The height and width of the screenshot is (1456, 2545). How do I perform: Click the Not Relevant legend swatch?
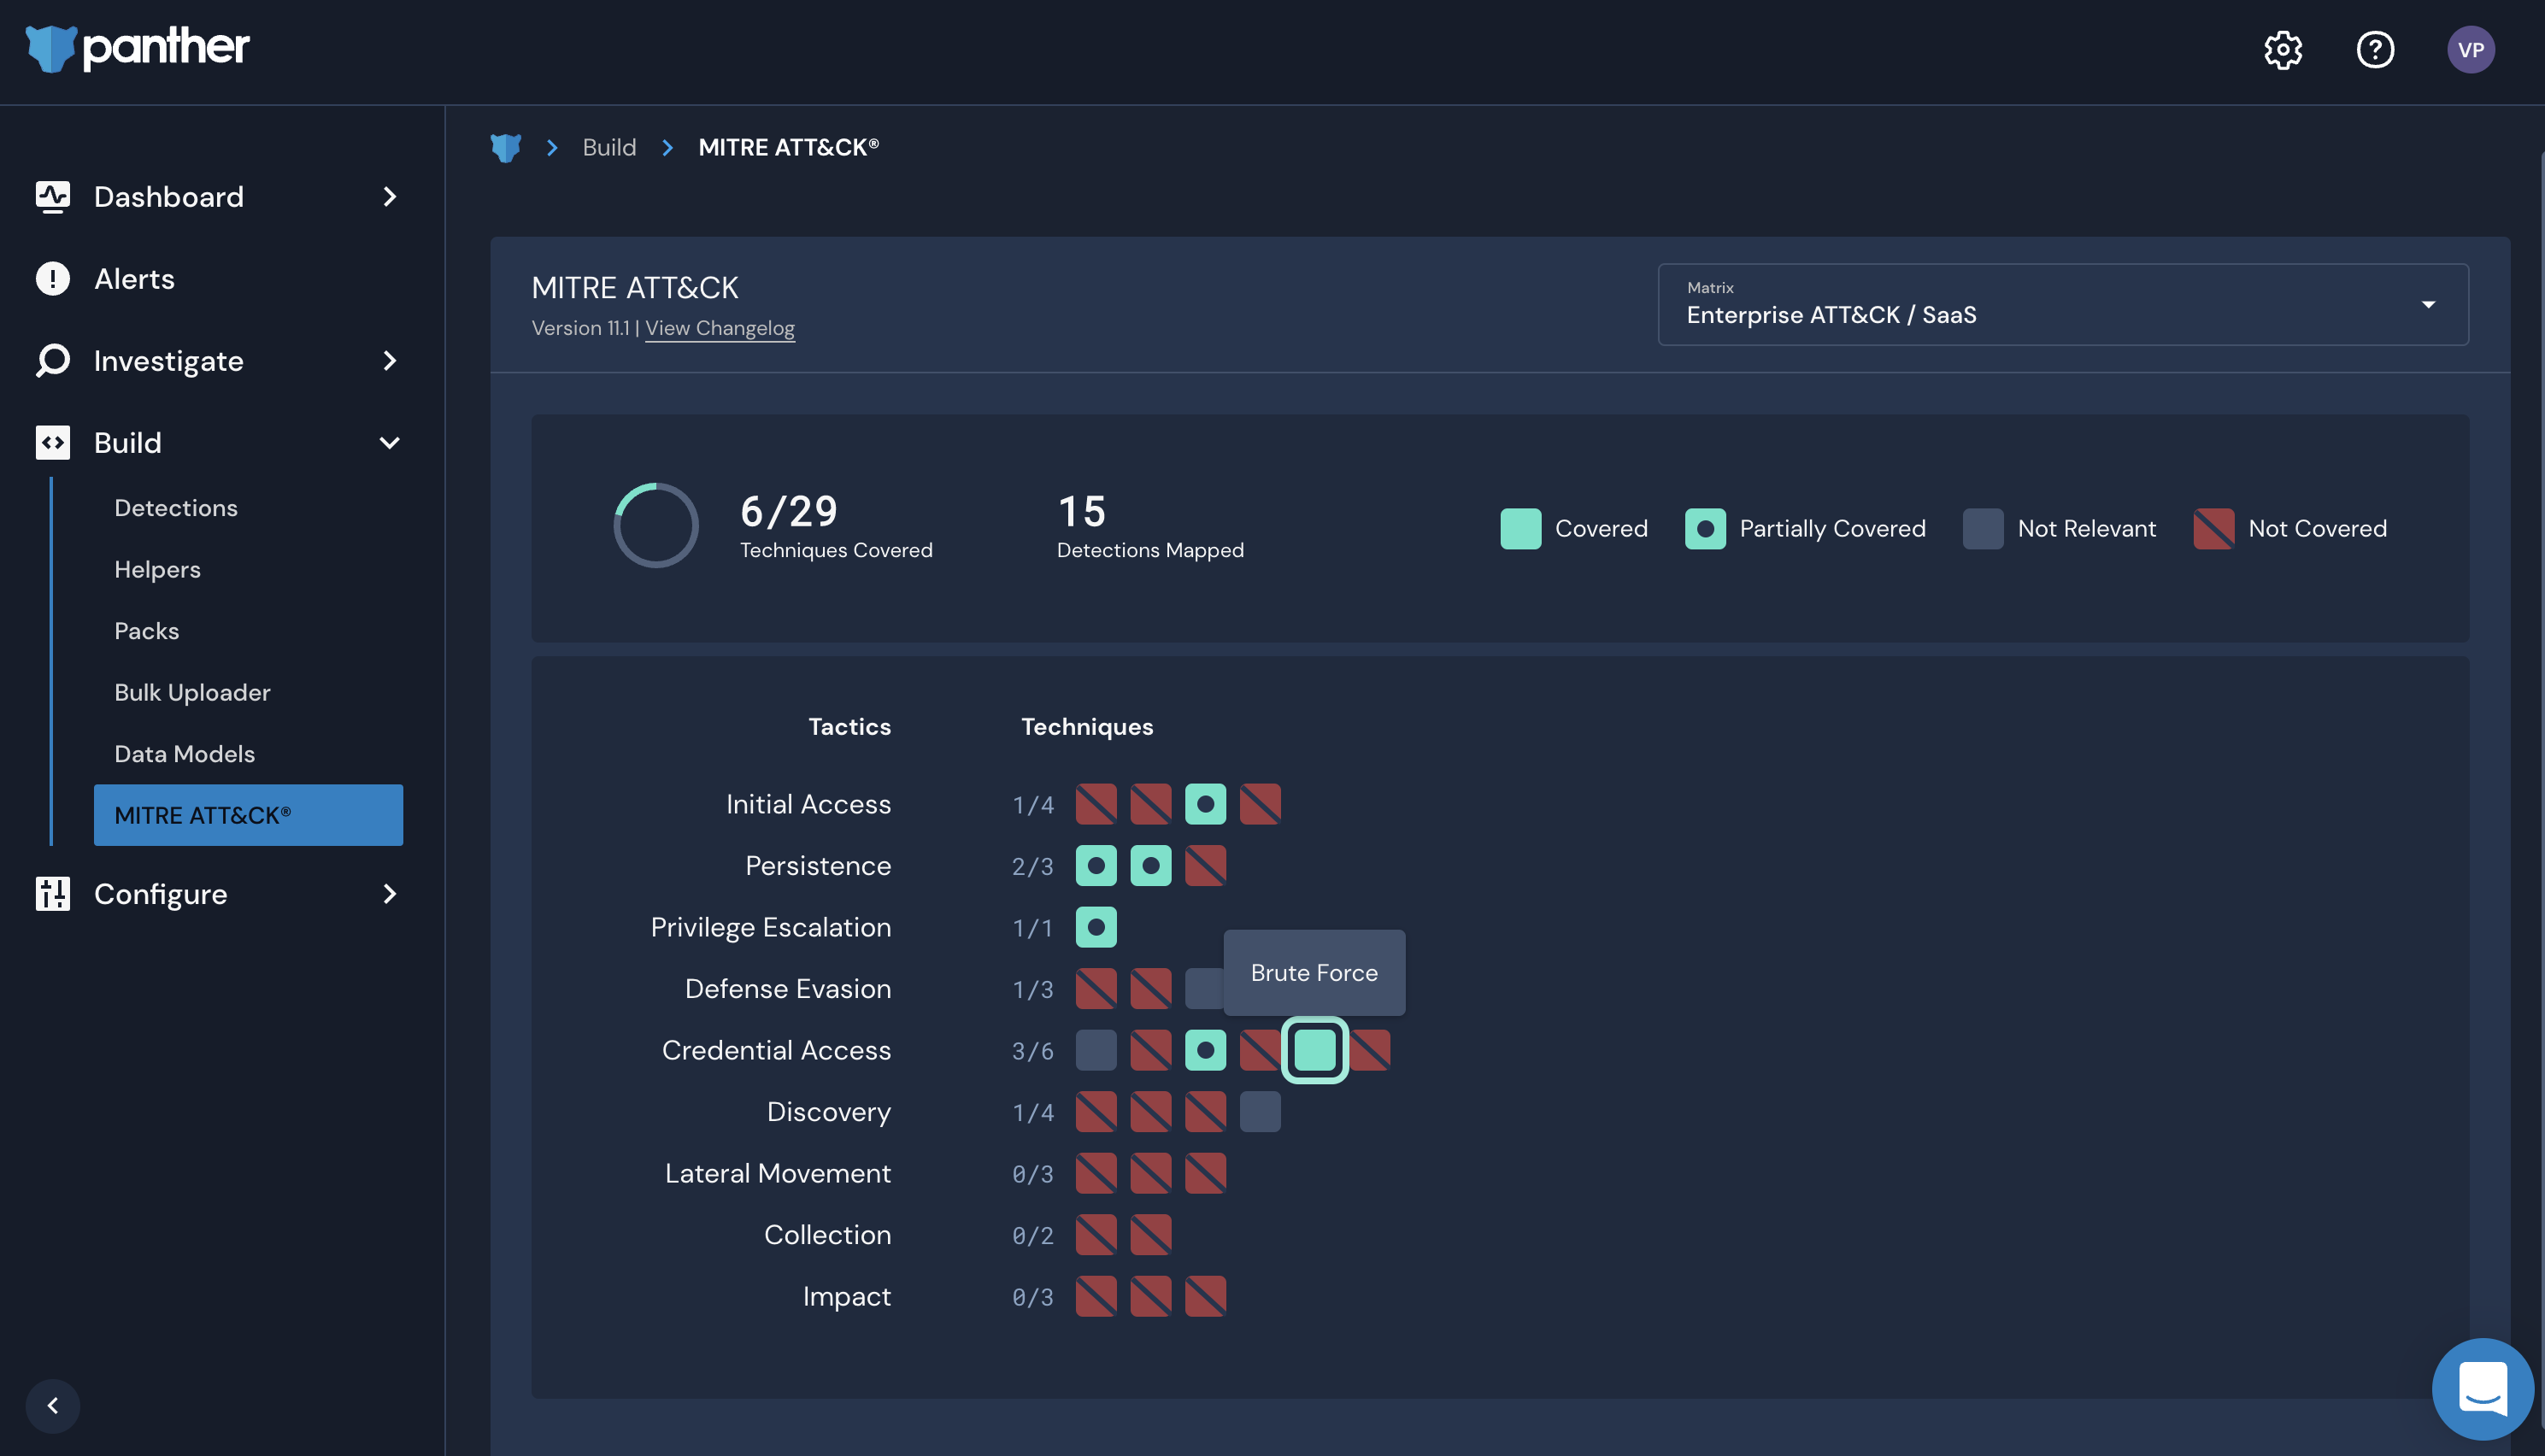1983,529
